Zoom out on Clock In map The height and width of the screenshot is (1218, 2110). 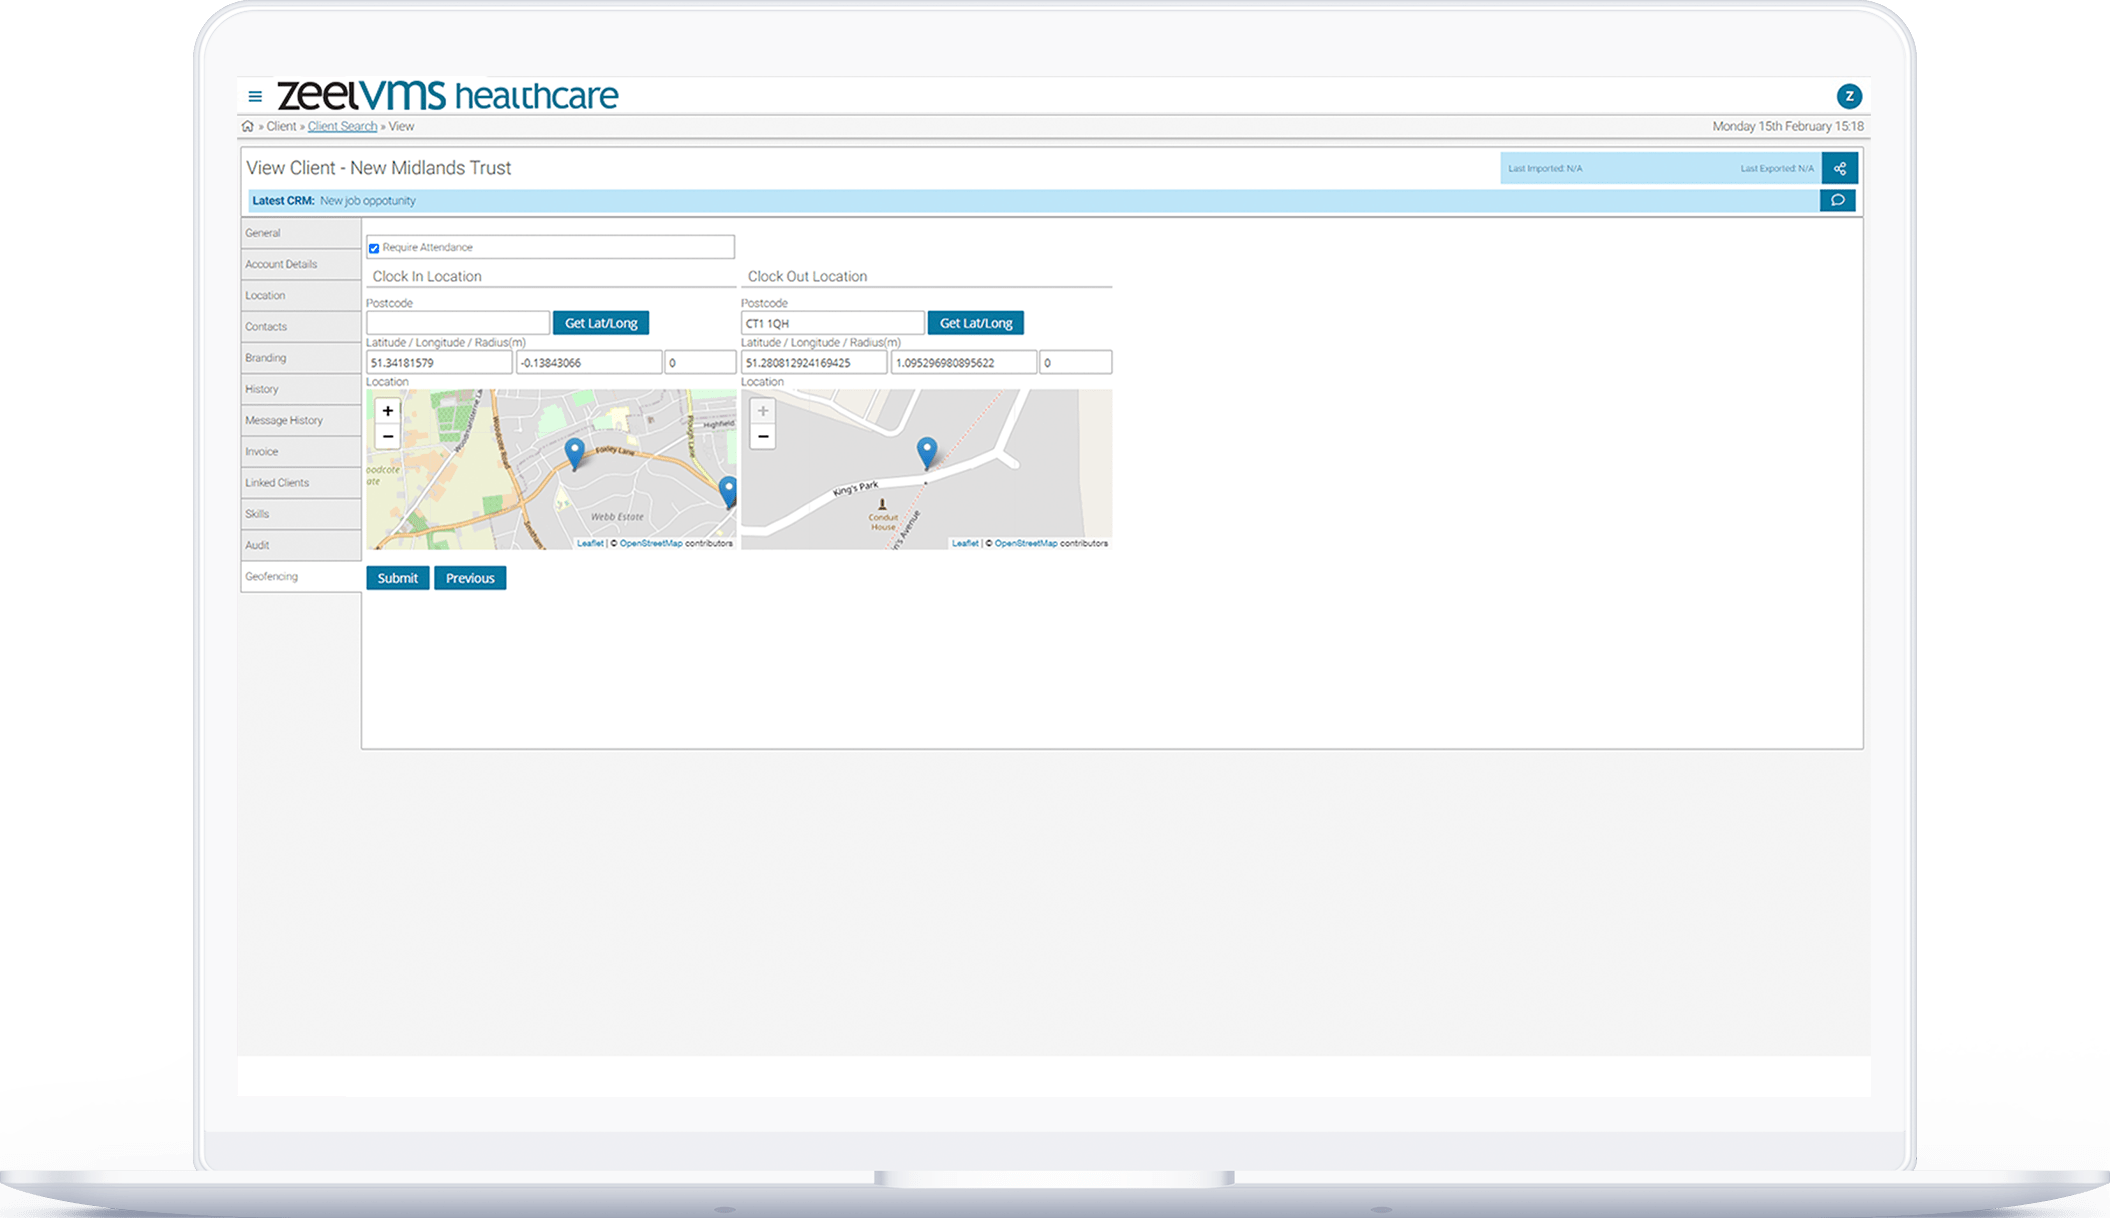click(388, 437)
